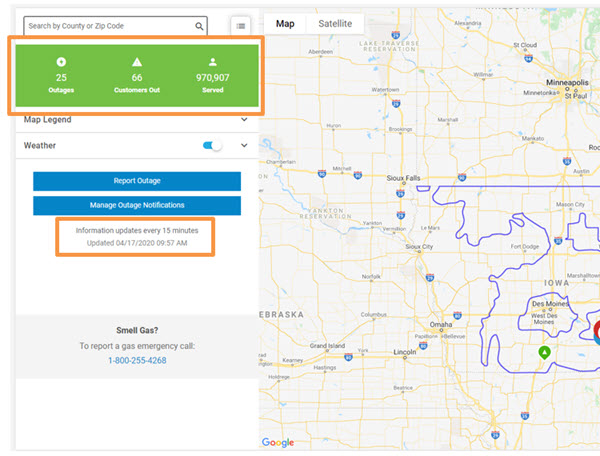The height and width of the screenshot is (456, 600).
Task: Call the gas emergency number 1-800-255-4268
Action: click(x=137, y=360)
